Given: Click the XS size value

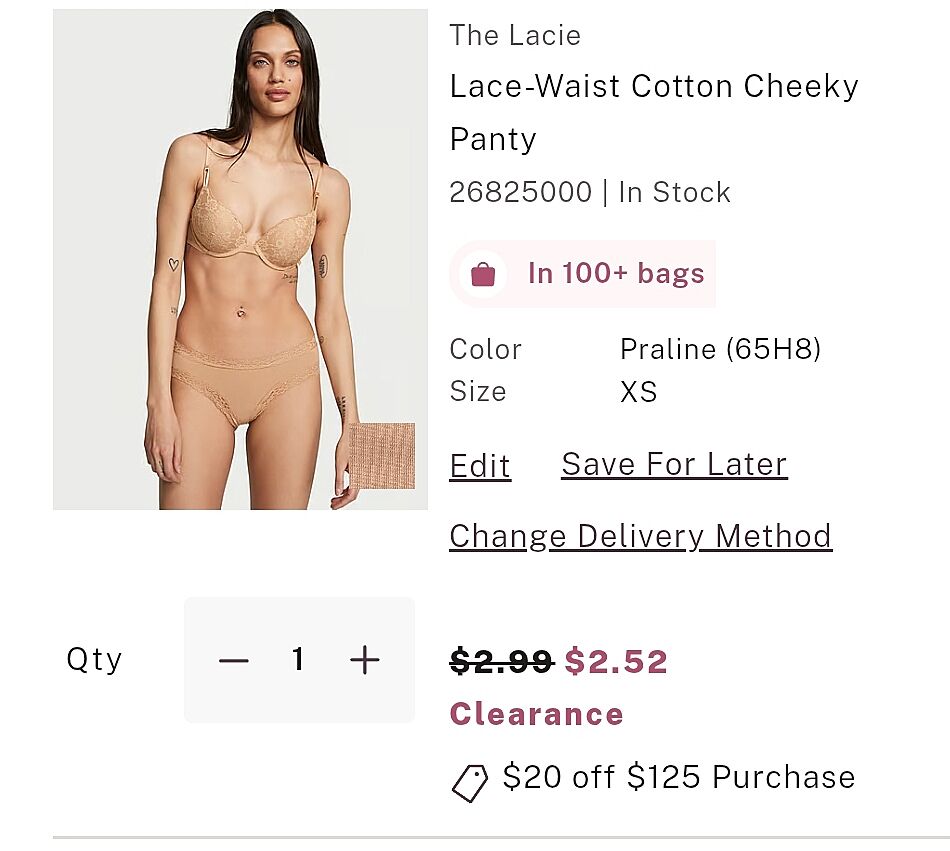Looking at the screenshot, I should tap(639, 391).
